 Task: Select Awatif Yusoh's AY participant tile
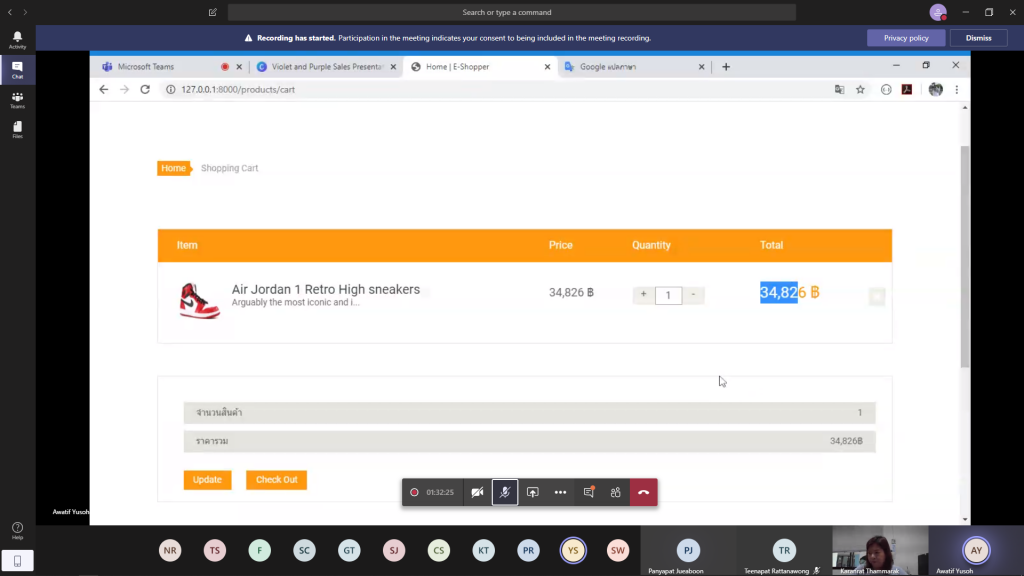click(976, 550)
